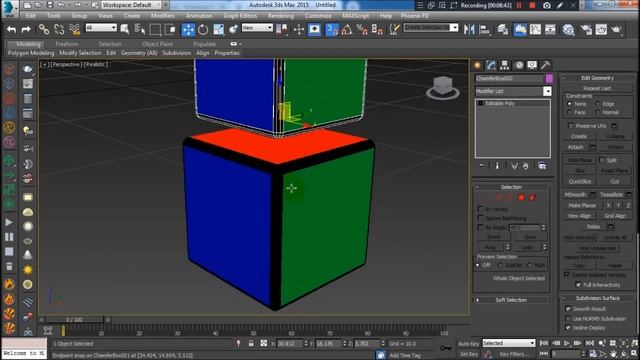The width and height of the screenshot is (640, 360).
Task: Open the Material Editor icon
Action: (568, 29)
